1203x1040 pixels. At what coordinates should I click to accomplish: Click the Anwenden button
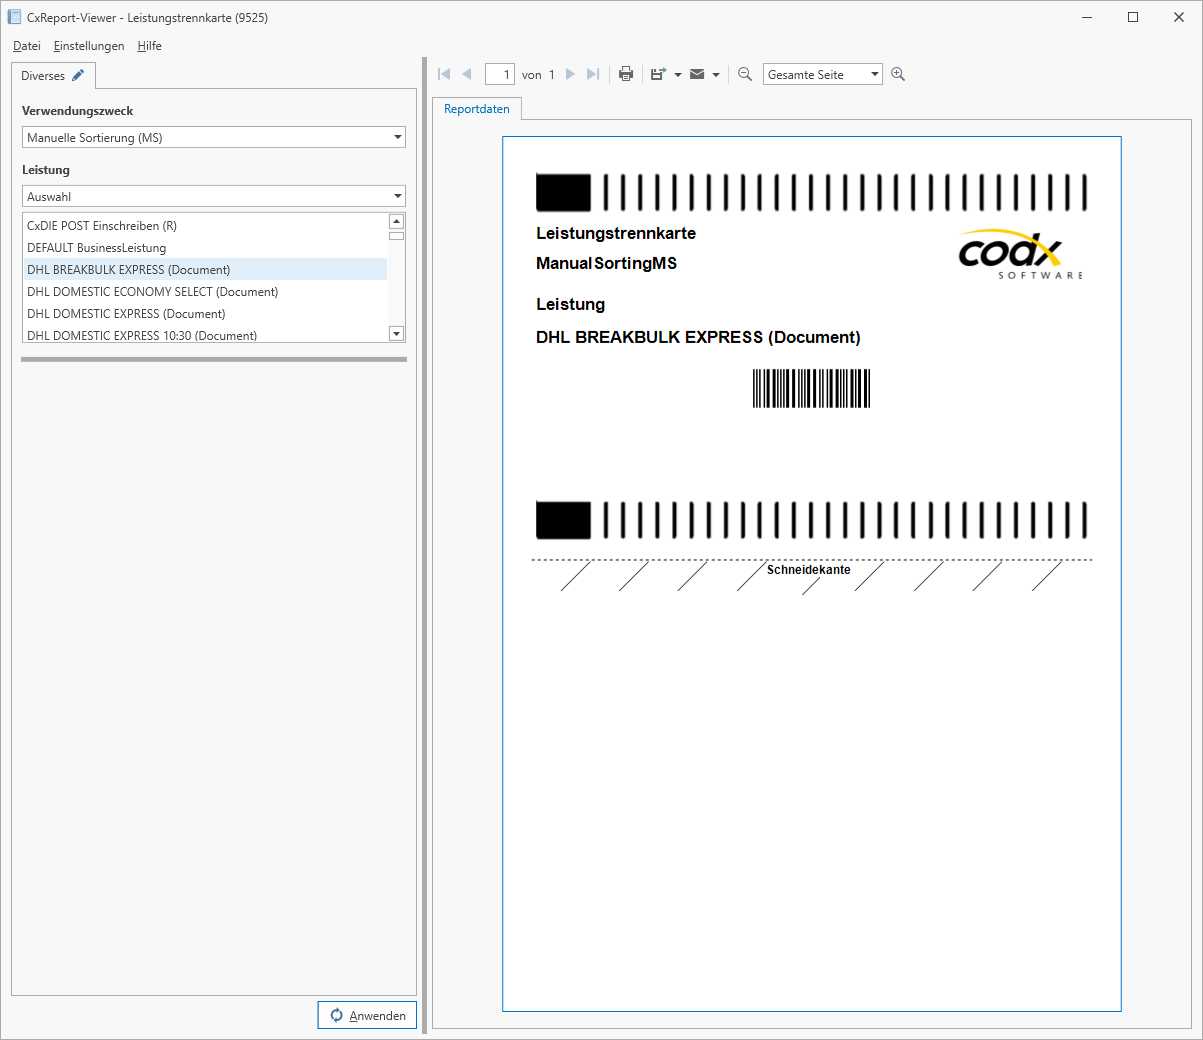coord(367,1015)
